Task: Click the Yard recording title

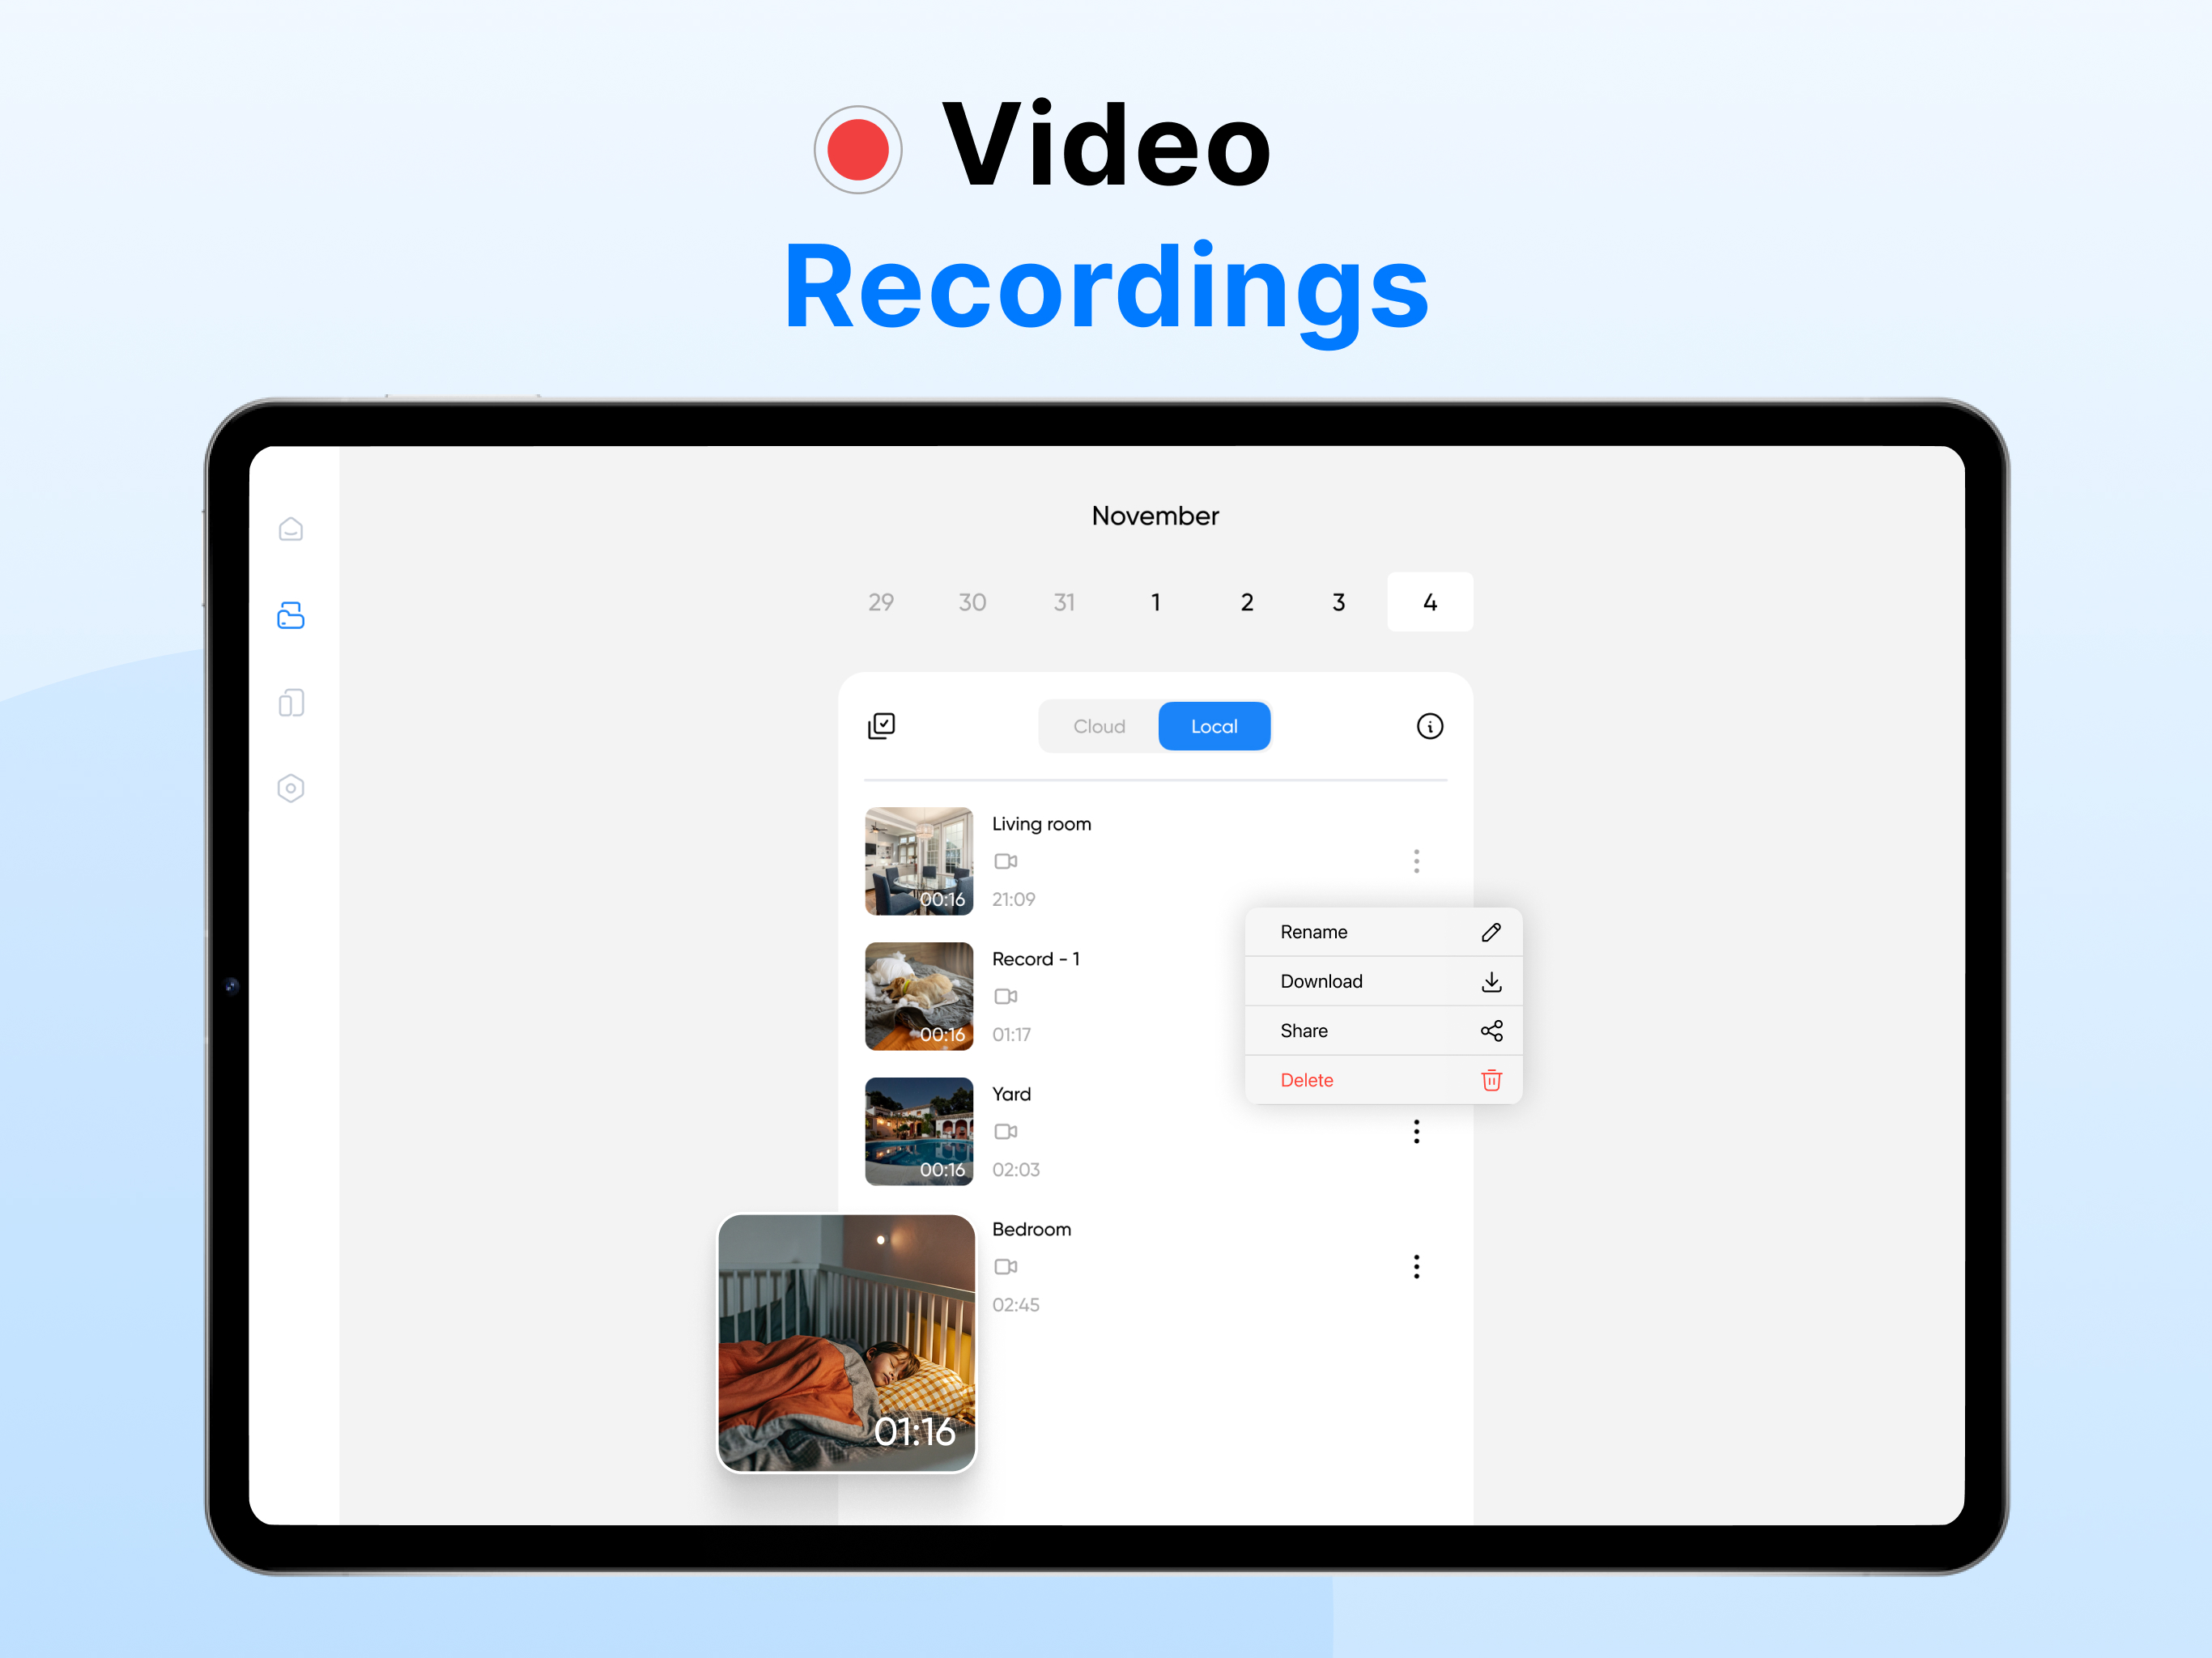Action: 1011,1094
